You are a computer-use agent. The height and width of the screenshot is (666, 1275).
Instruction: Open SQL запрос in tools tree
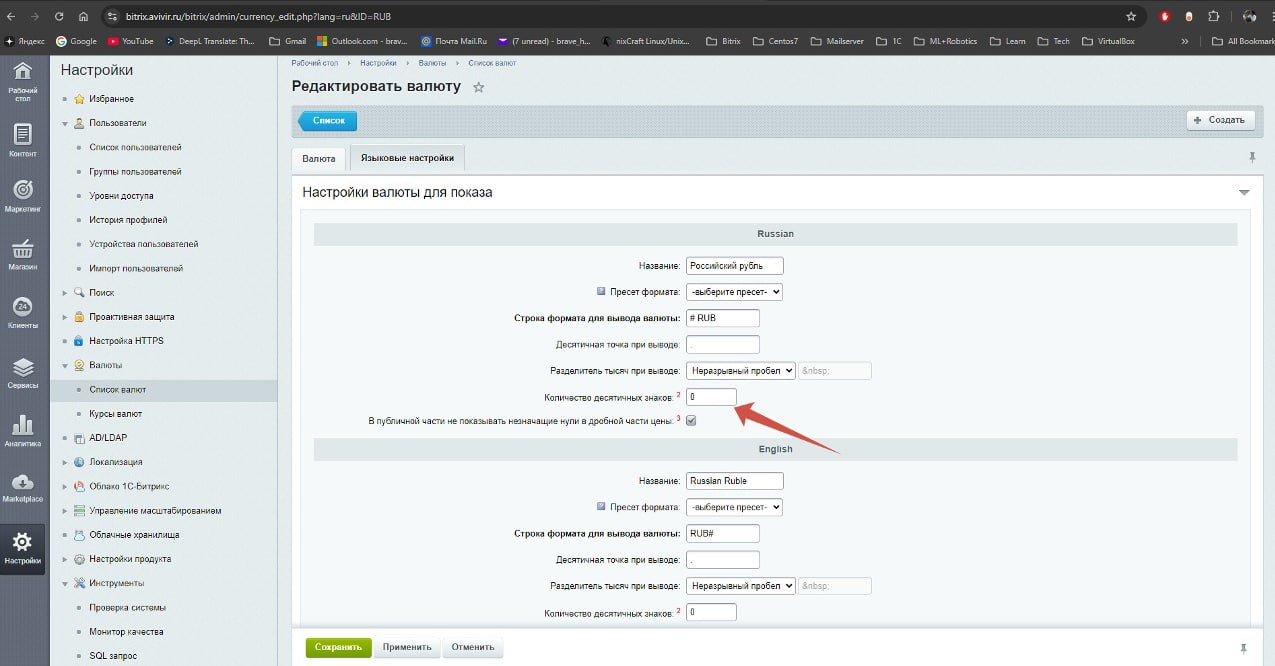tap(113, 656)
